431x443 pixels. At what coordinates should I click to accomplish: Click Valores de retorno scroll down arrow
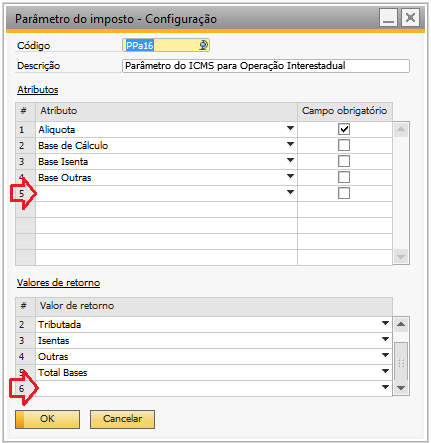click(x=401, y=388)
